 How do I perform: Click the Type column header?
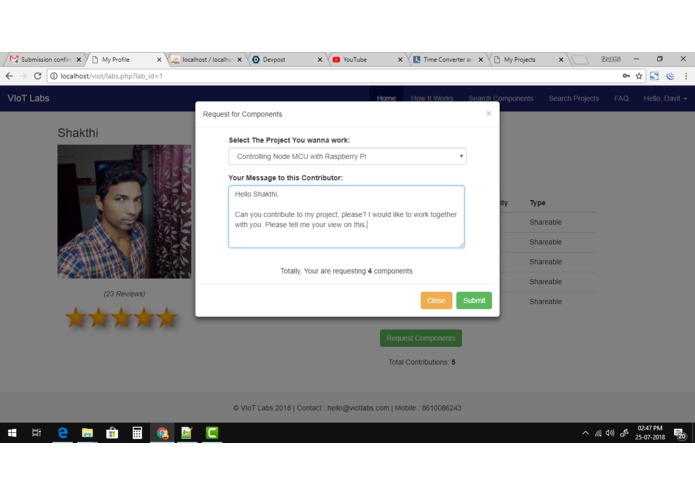click(x=537, y=202)
